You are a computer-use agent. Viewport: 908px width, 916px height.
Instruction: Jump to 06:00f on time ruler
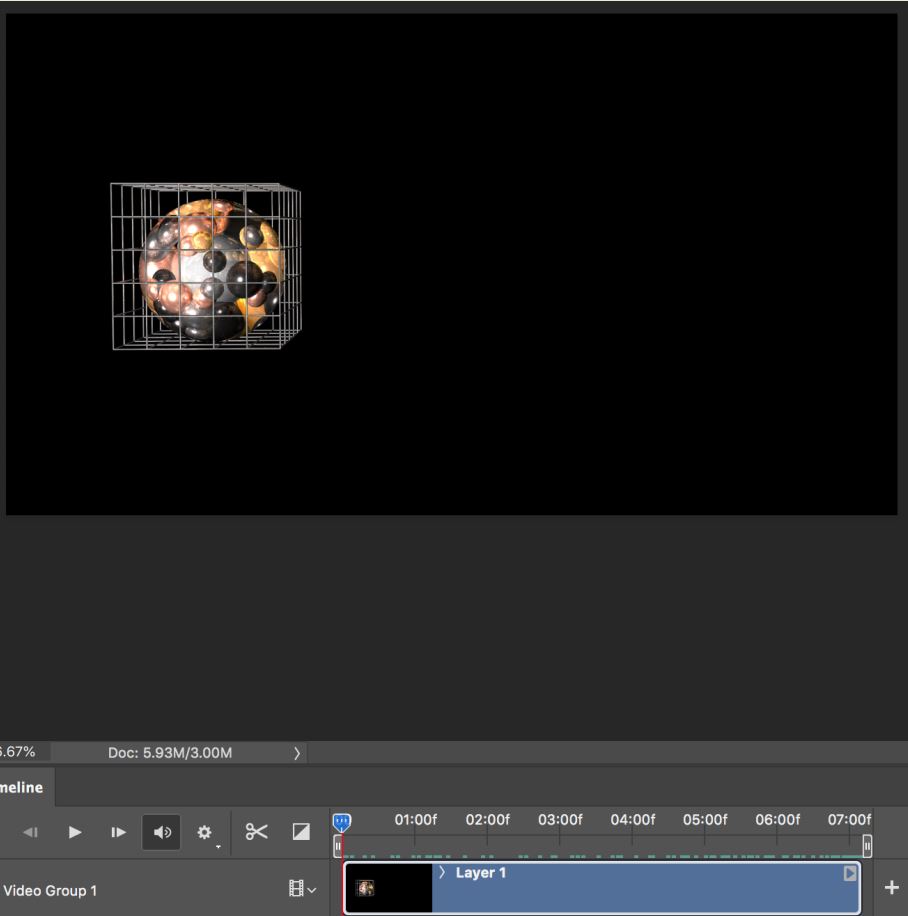[777, 820]
